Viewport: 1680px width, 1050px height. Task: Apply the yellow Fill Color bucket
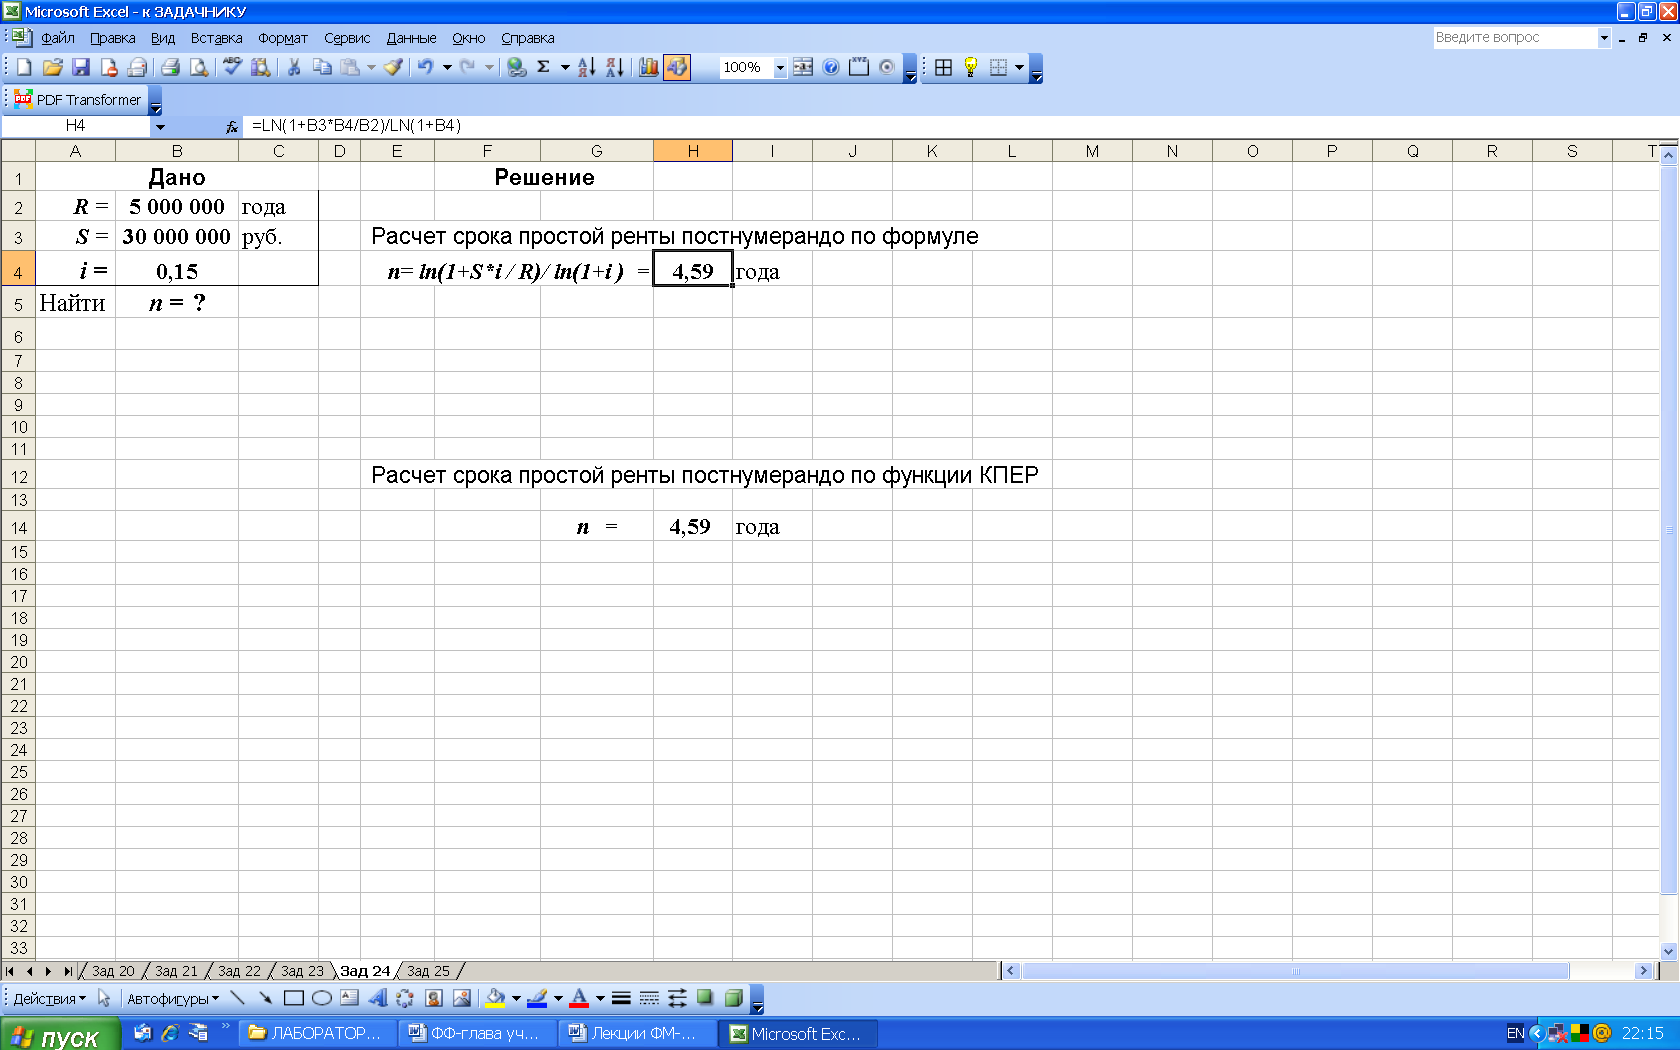[x=495, y=998]
